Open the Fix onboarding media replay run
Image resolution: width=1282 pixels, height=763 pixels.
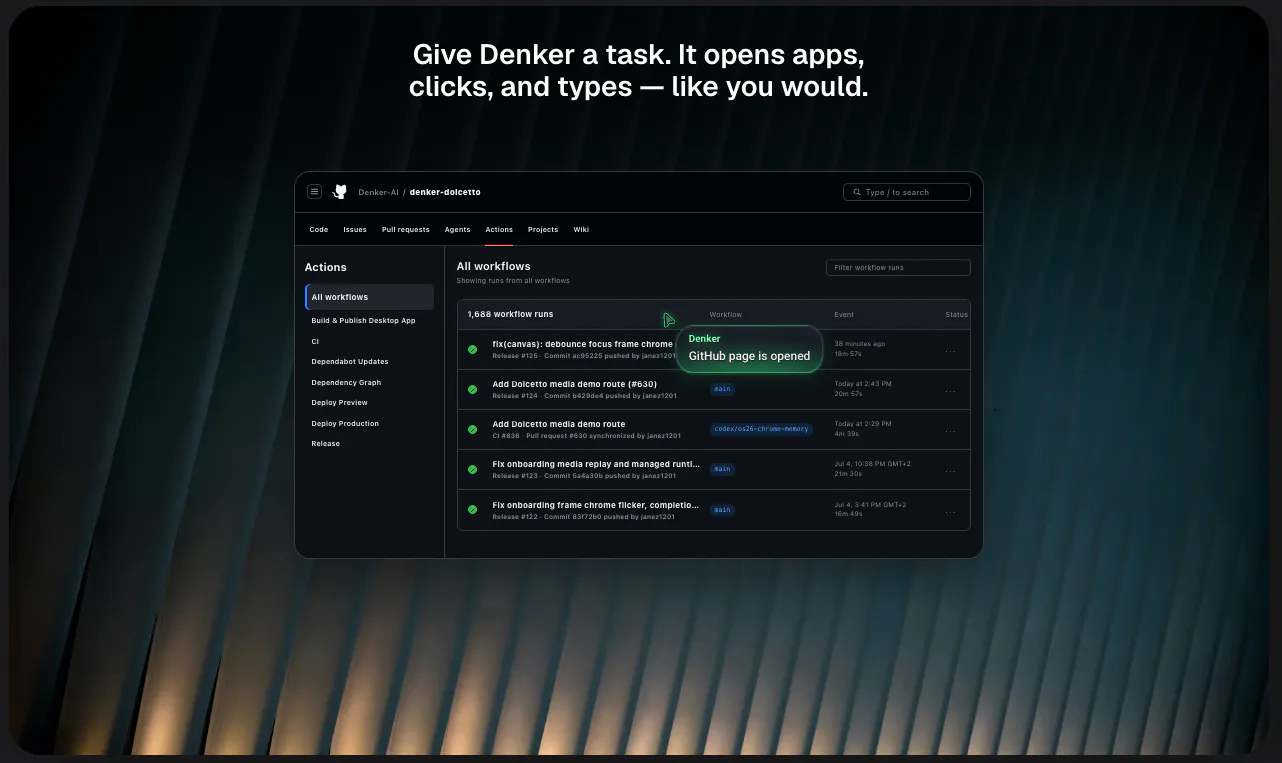pyautogui.click(x=596, y=464)
